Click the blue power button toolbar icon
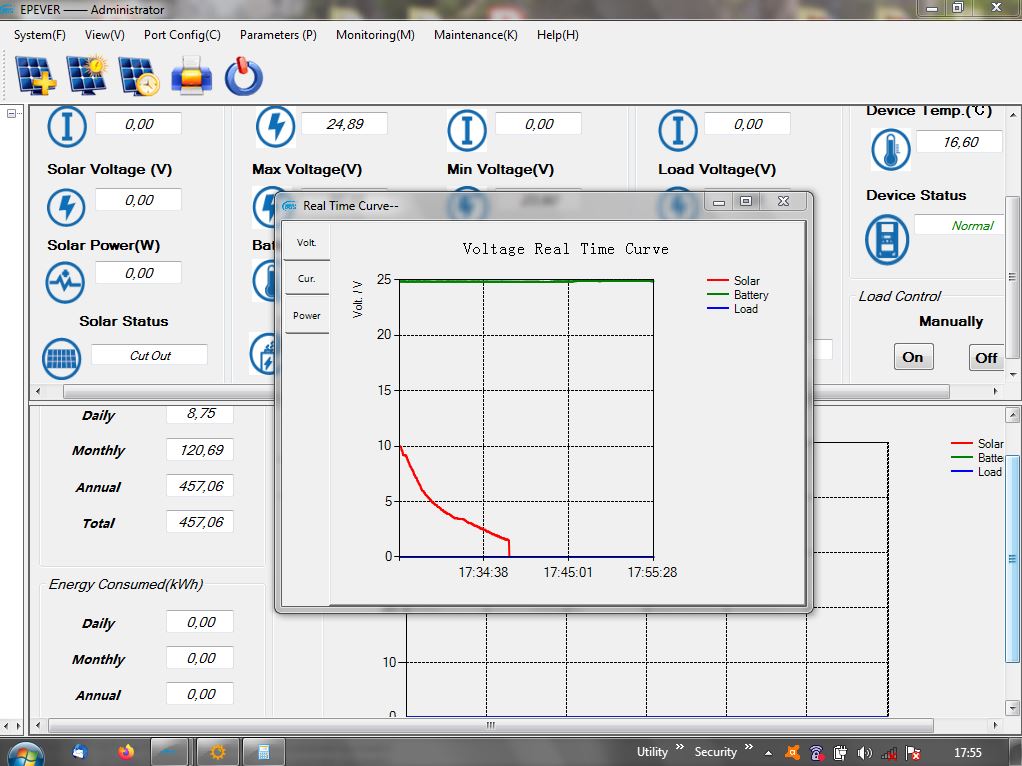This screenshot has height=766, width=1022. [243, 76]
